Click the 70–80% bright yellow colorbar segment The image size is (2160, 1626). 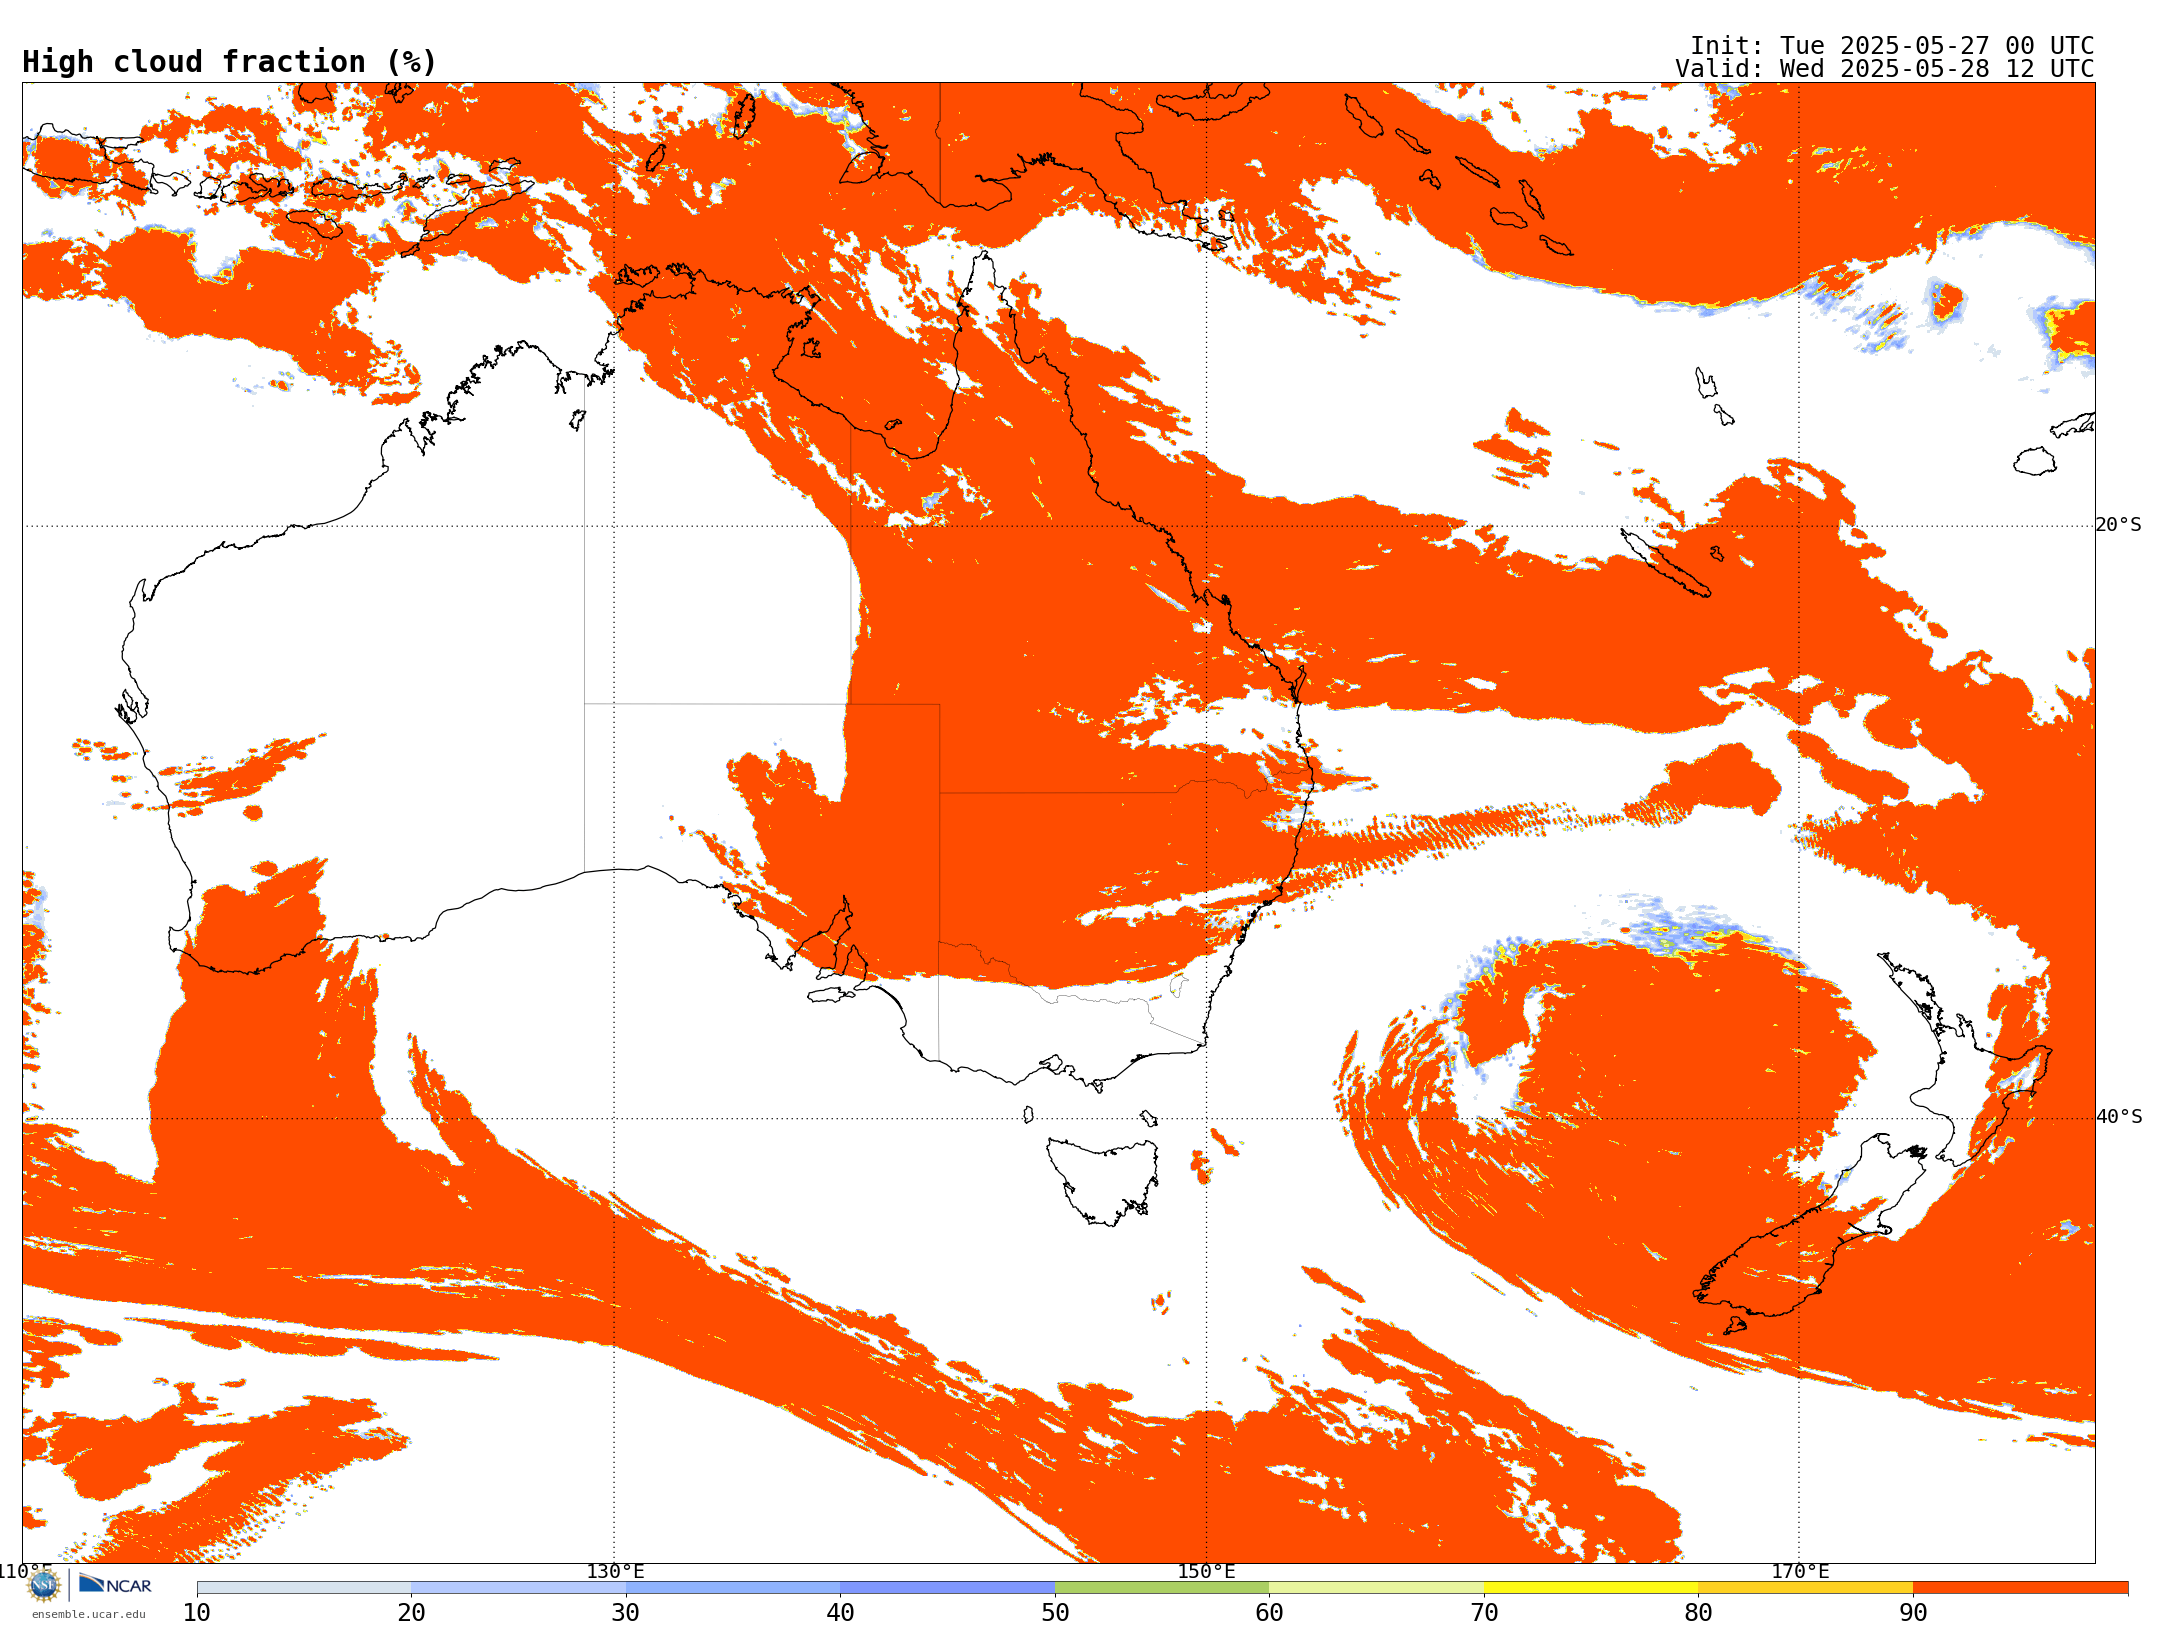coord(1591,1588)
